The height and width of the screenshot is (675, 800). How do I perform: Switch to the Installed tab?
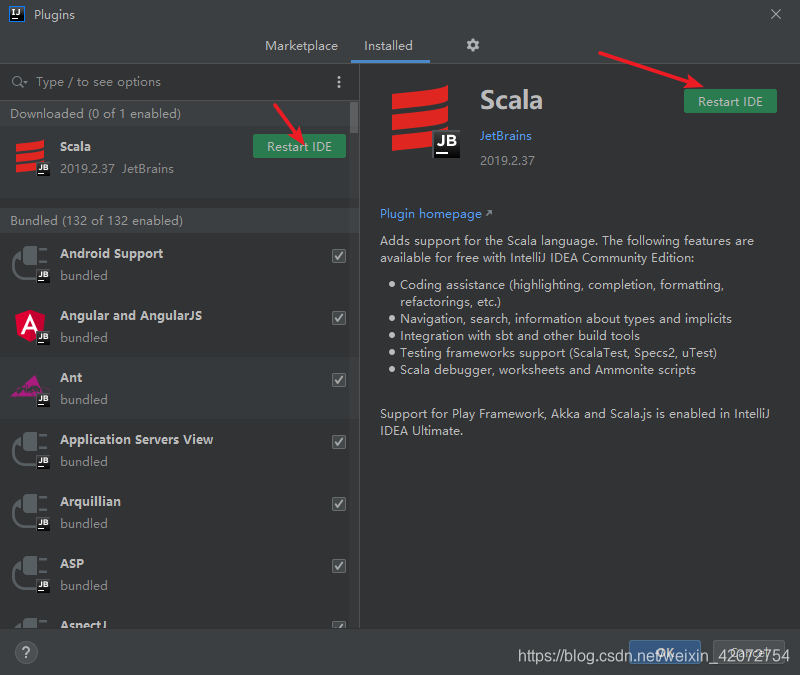click(388, 46)
